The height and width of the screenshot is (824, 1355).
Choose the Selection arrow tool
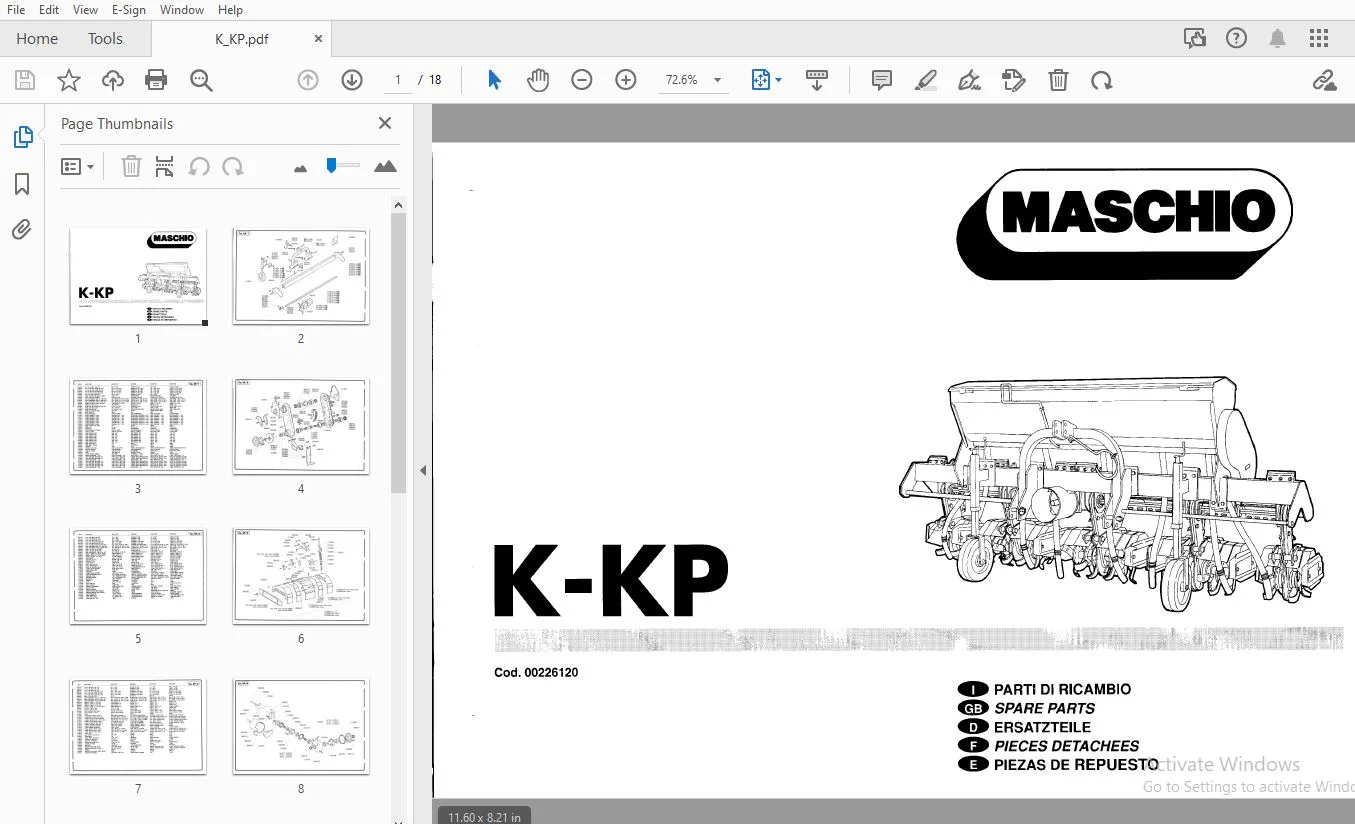[494, 80]
